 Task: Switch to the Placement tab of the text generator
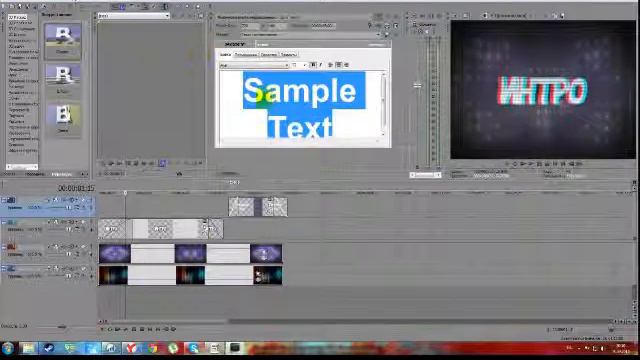coord(246,54)
